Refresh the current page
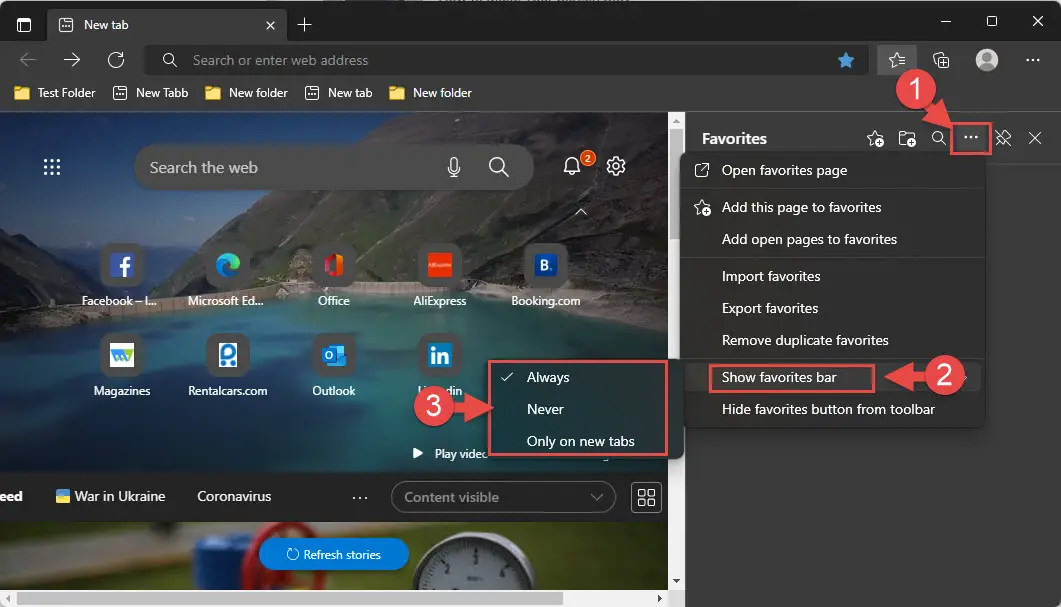Viewport: 1061px width, 607px height. [116, 60]
